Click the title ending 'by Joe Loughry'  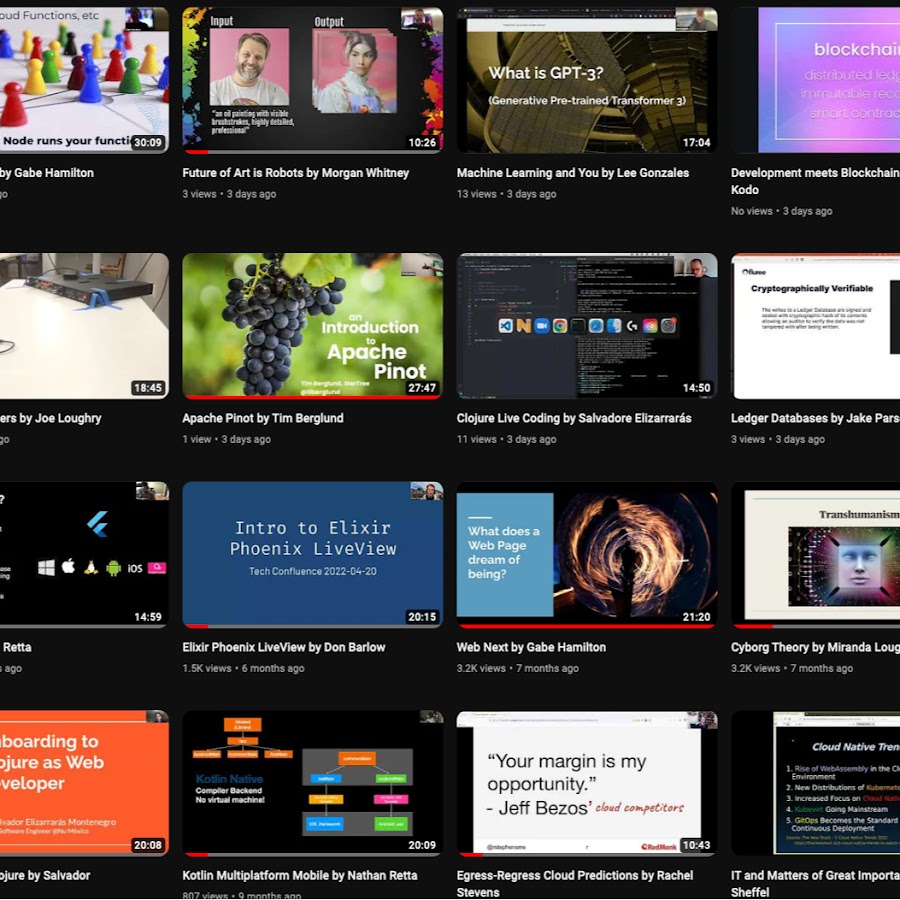click(51, 418)
